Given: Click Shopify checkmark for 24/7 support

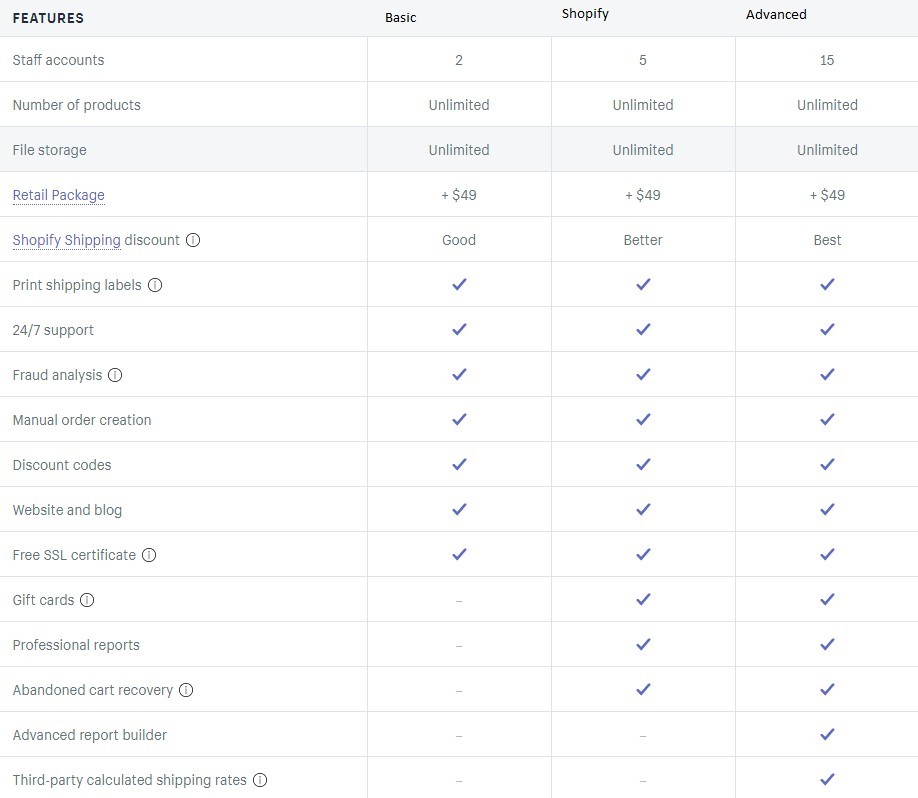Looking at the screenshot, I should pyautogui.click(x=643, y=330).
